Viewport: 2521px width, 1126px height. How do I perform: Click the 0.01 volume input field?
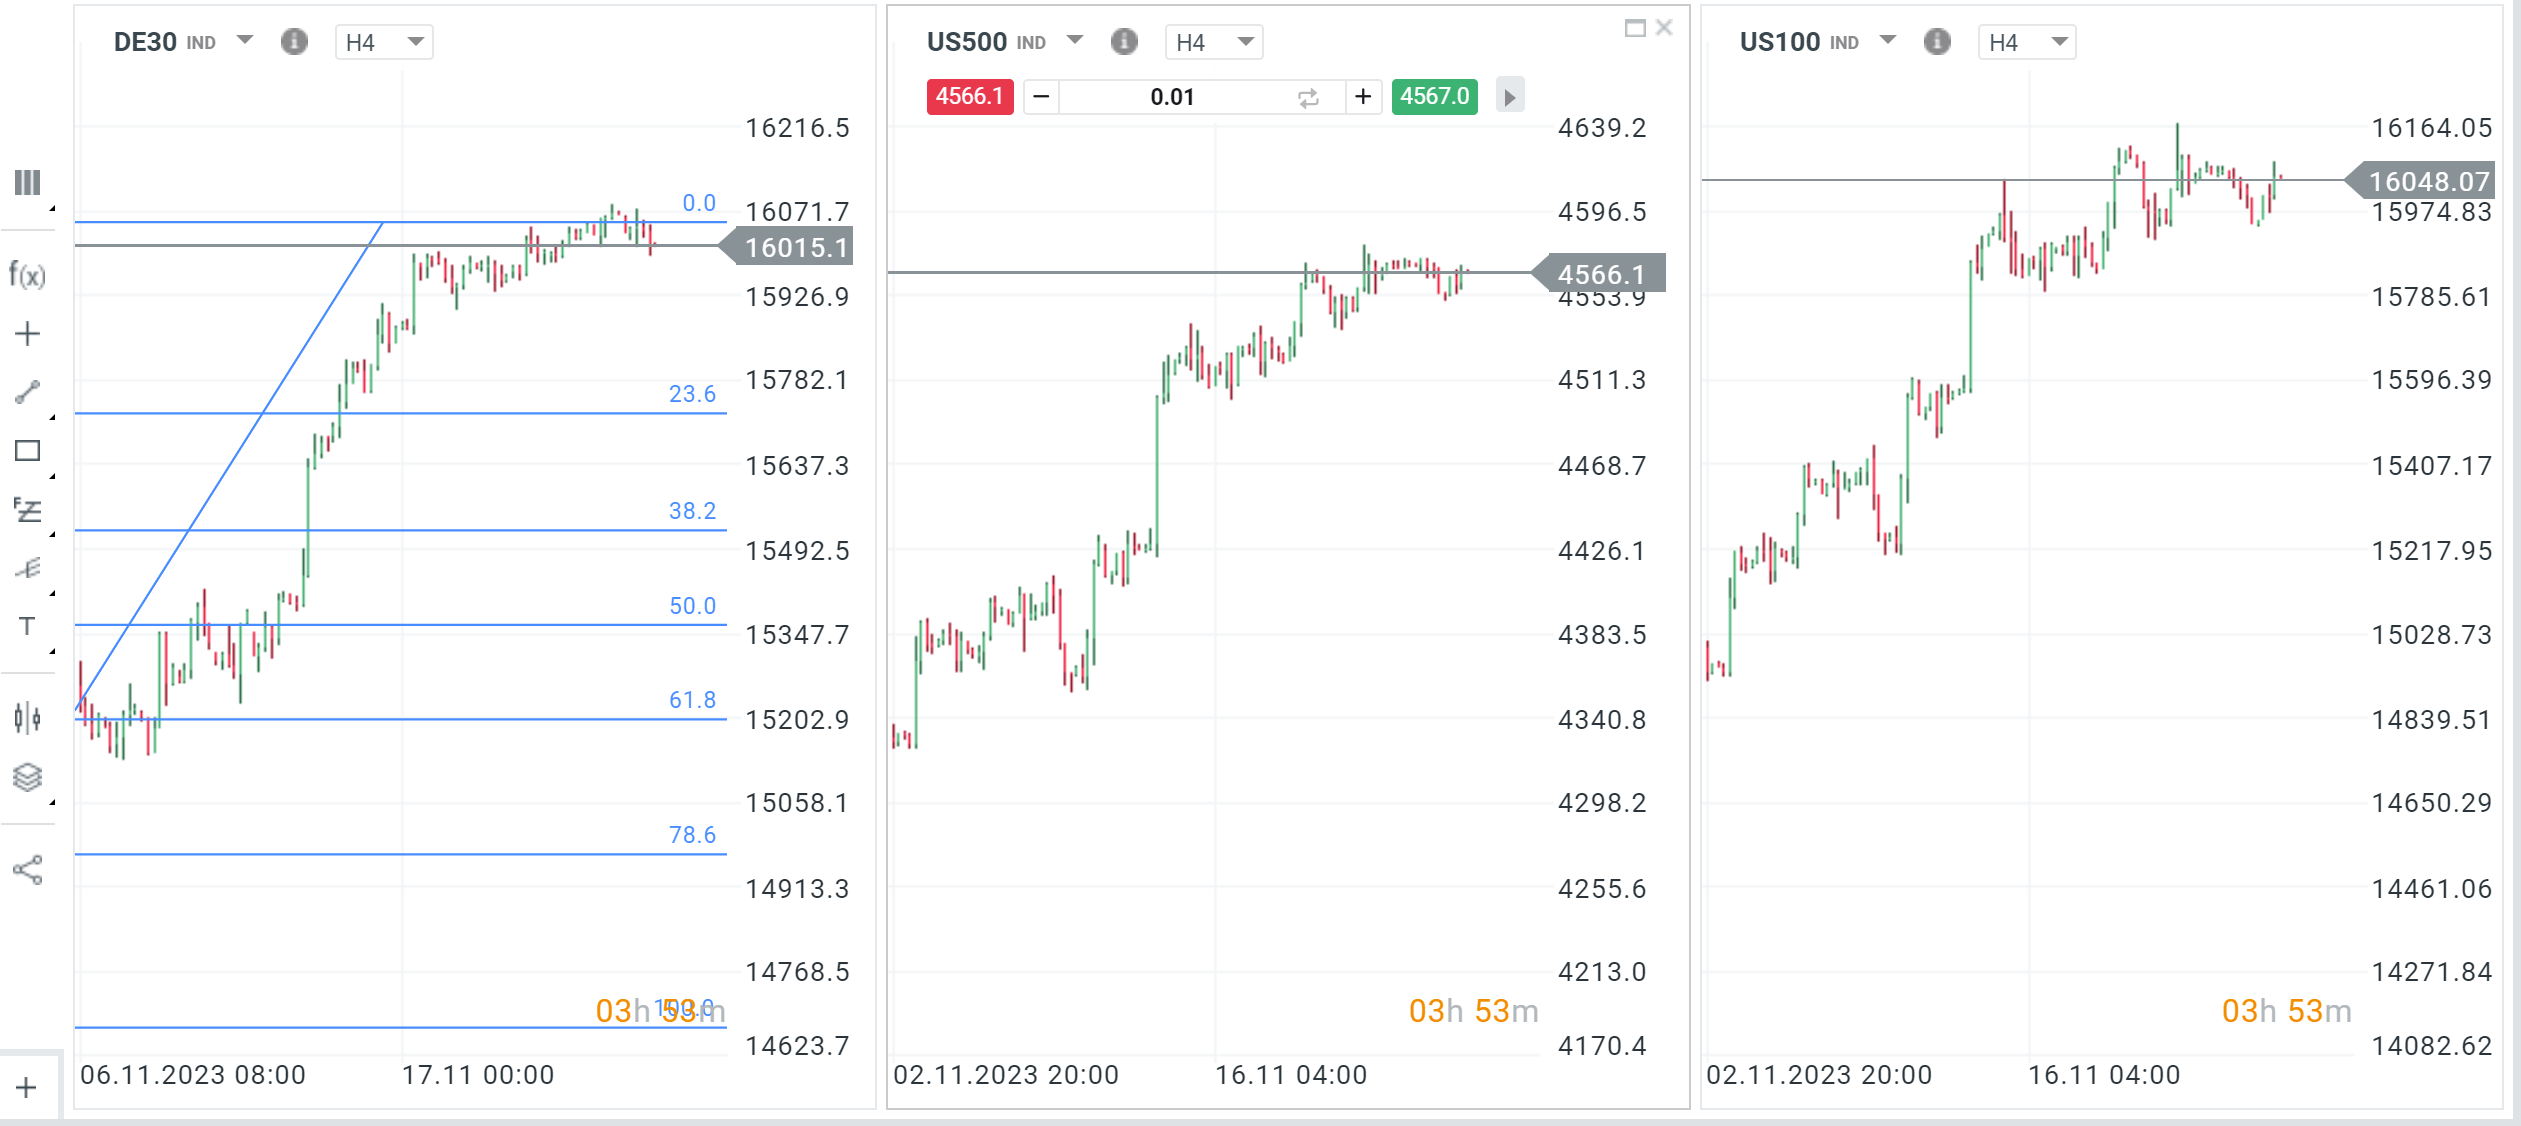tap(1172, 97)
